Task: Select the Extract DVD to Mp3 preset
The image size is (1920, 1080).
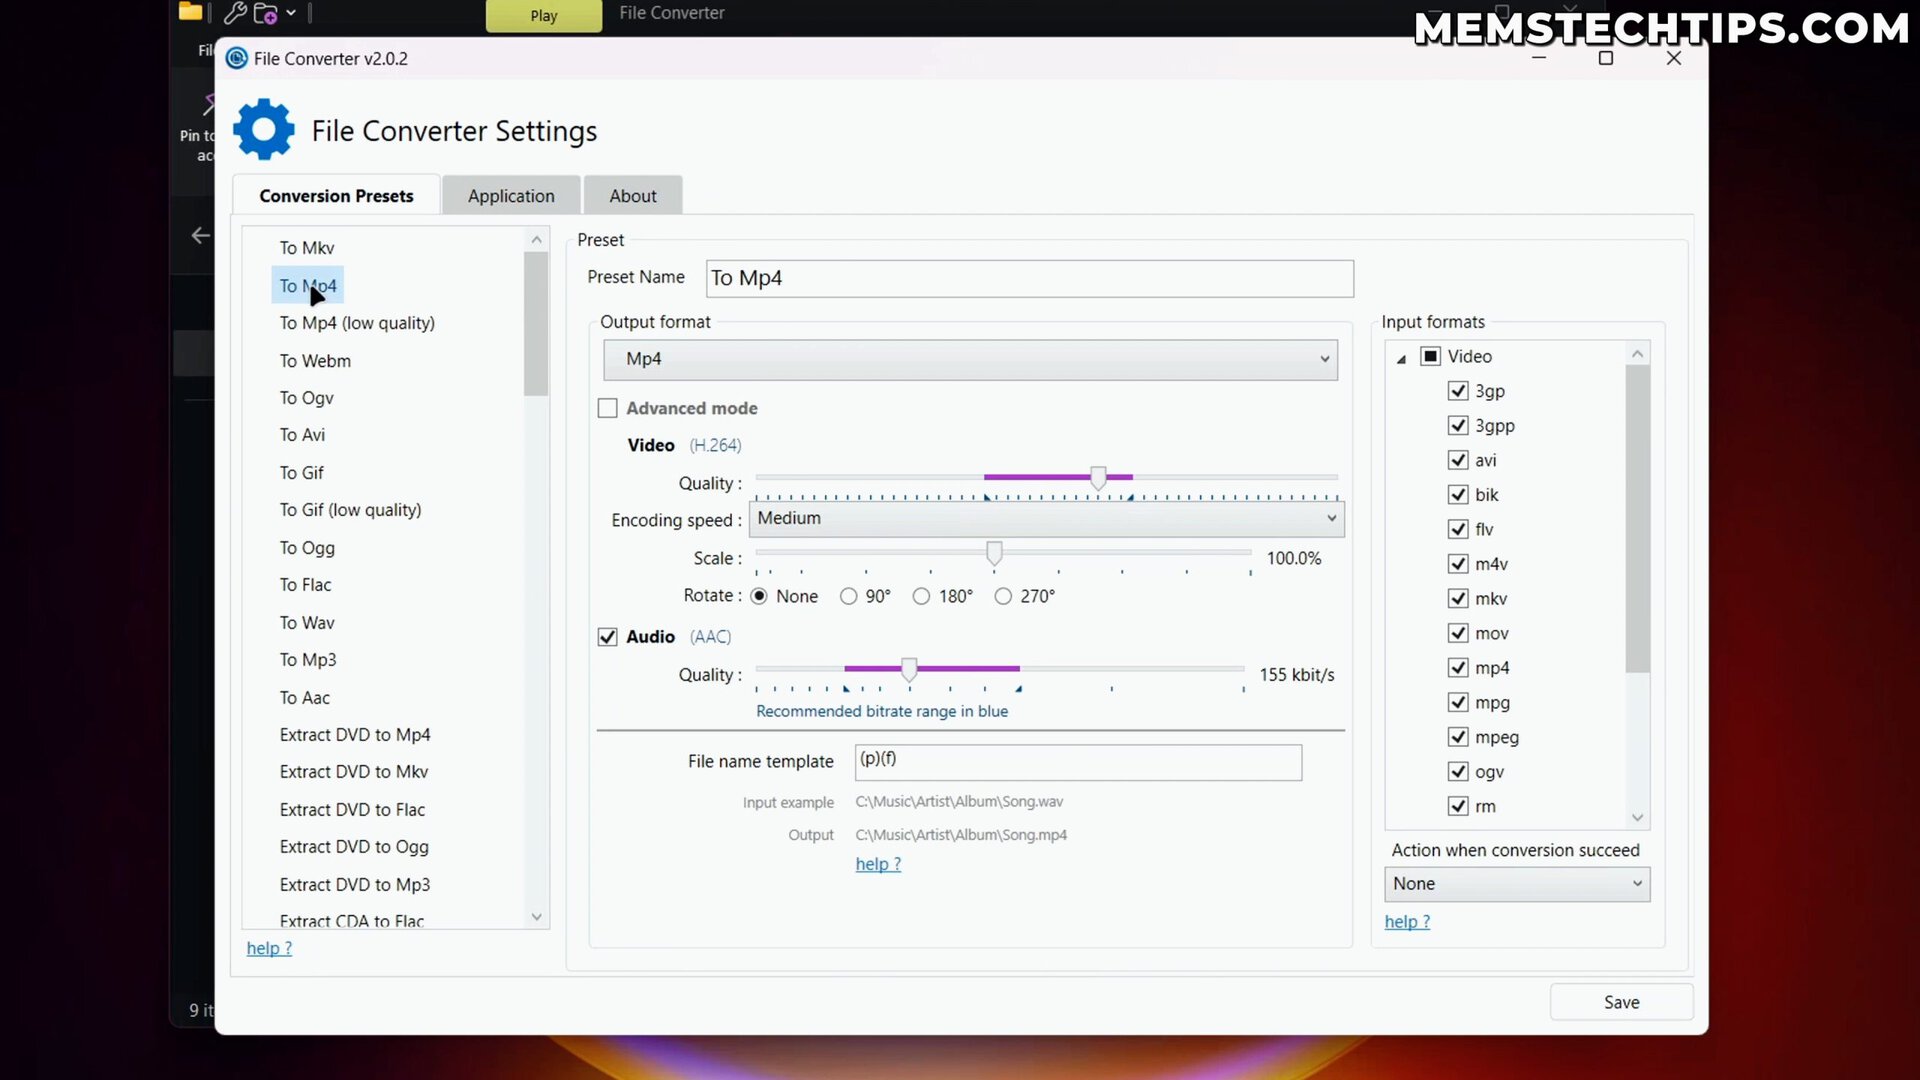Action: [x=355, y=885]
